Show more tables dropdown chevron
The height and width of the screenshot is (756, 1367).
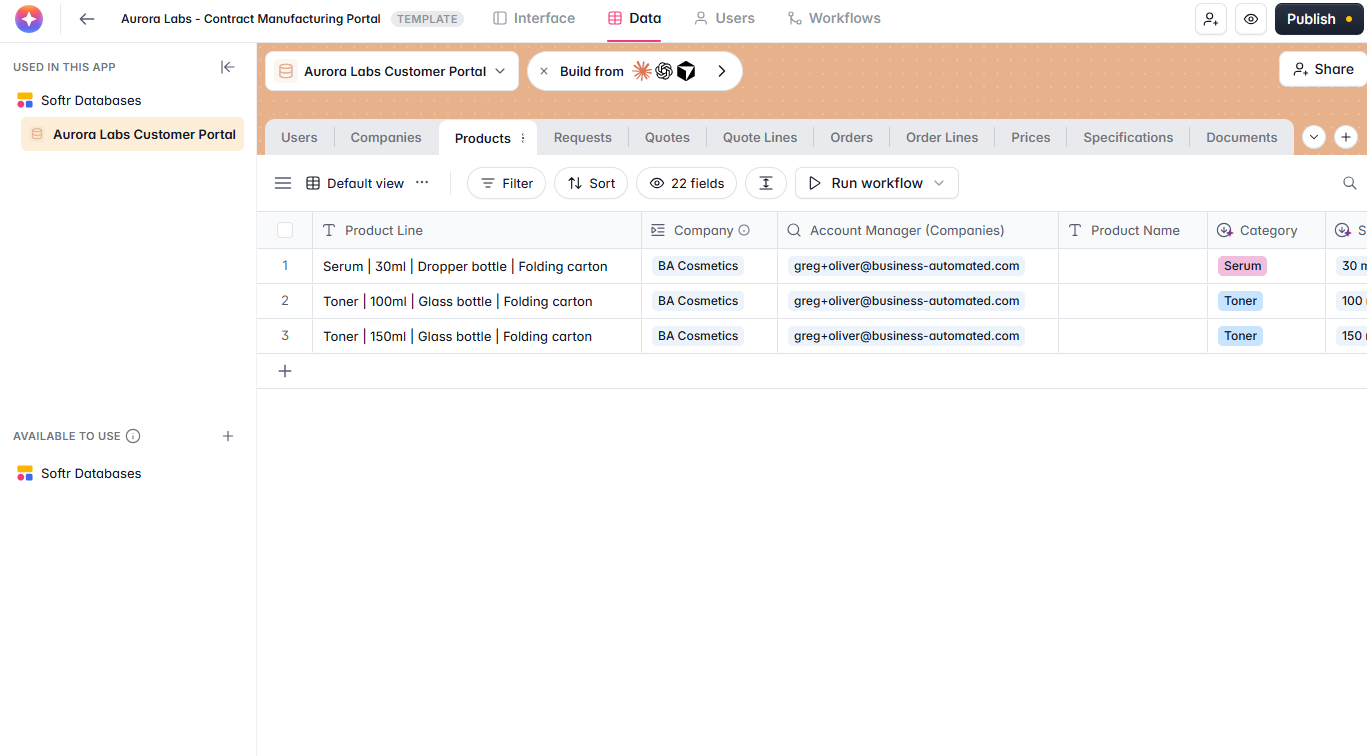point(1314,137)
